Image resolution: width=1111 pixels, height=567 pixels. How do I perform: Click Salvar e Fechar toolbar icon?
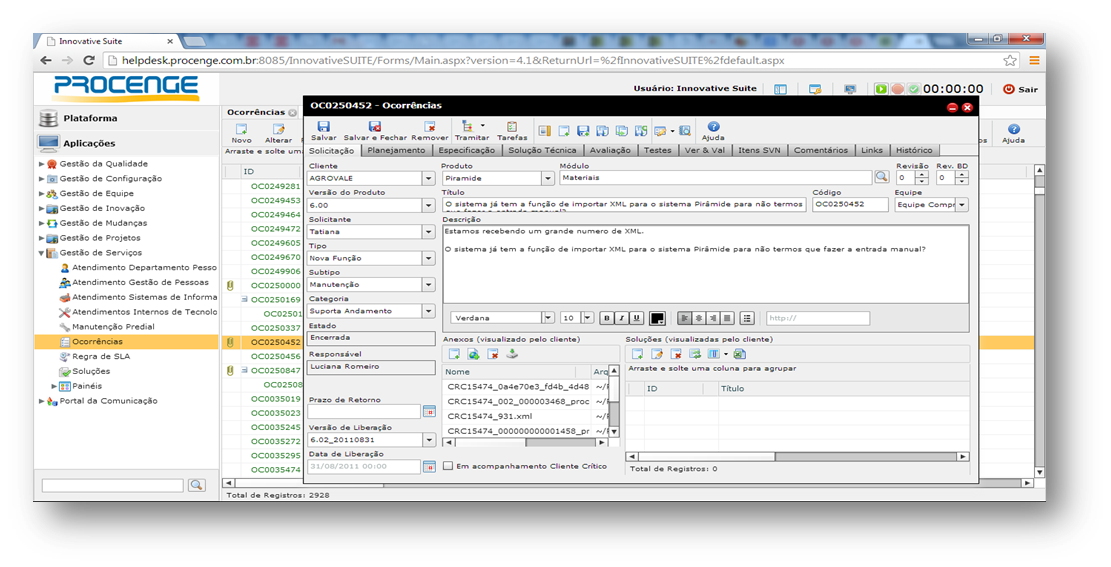(x=375, y=127)
